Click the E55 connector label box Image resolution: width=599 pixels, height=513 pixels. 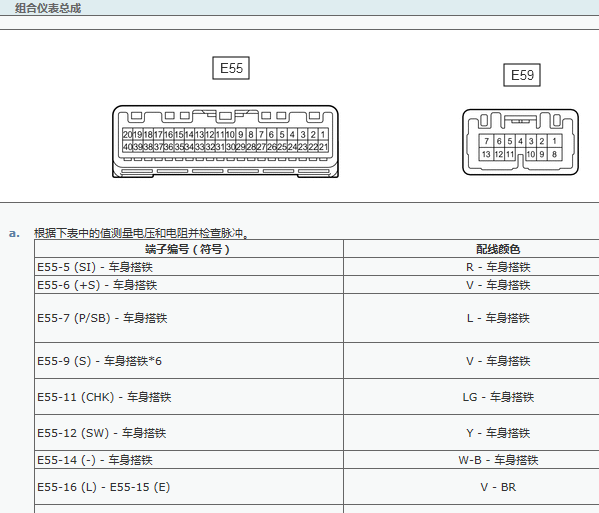click(x=231, y=68)
